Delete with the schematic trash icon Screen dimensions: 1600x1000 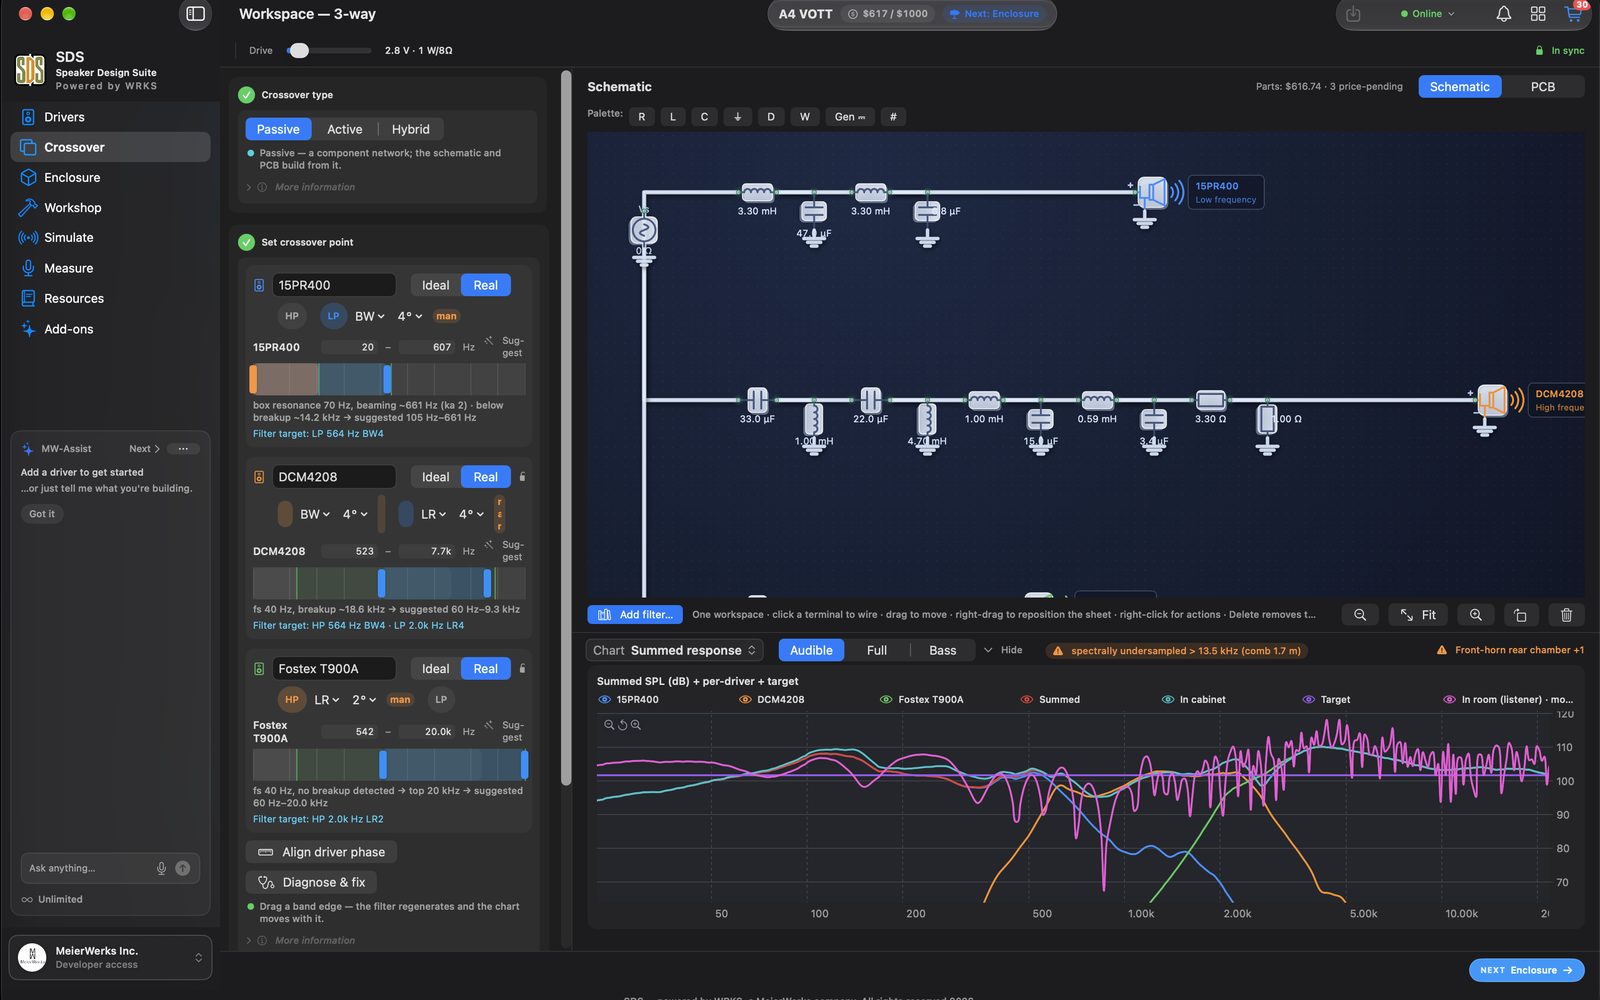(1566, 615)
